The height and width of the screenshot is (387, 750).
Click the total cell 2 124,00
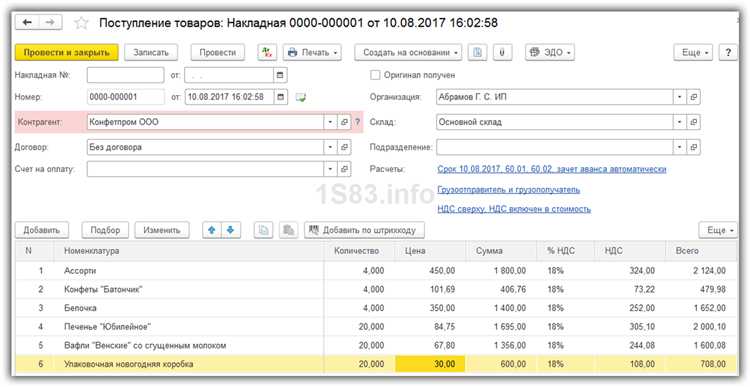[x=701, y=271]
